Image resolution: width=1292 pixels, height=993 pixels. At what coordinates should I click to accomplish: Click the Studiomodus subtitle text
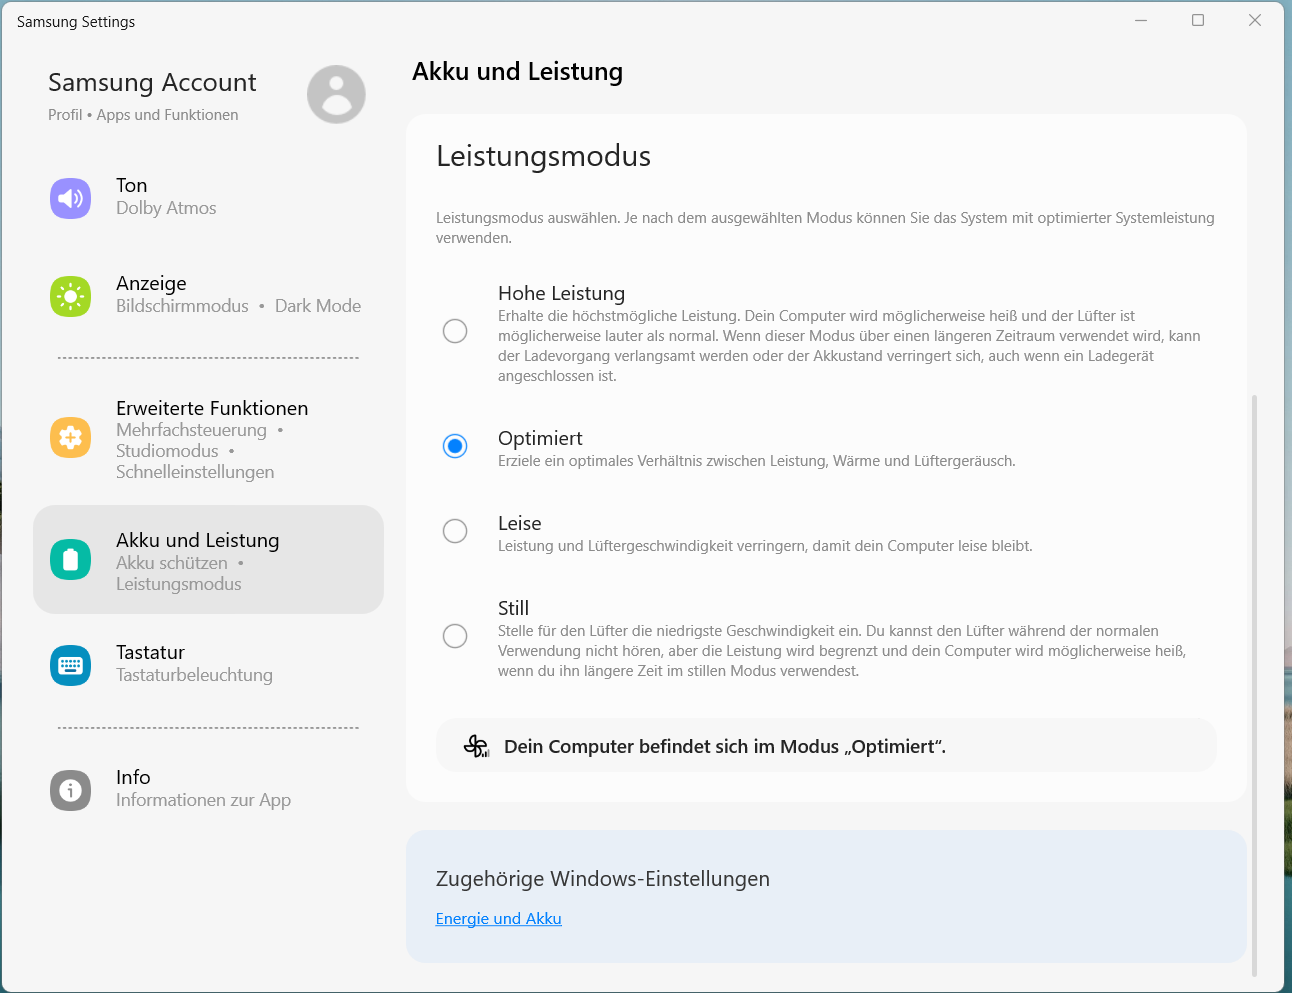coord(167,451)
